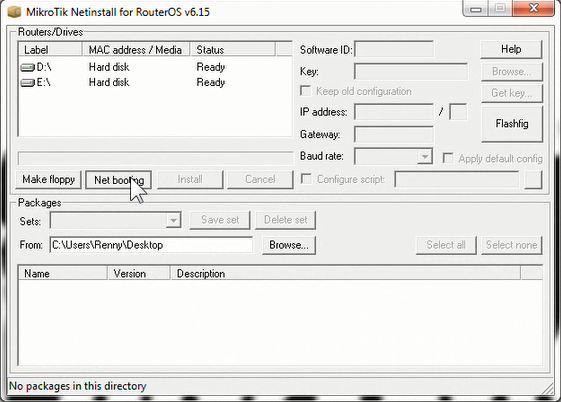Browse for packages folder next to From
Image resolution: width=561 pixels, height=402 pixels.
289,245
